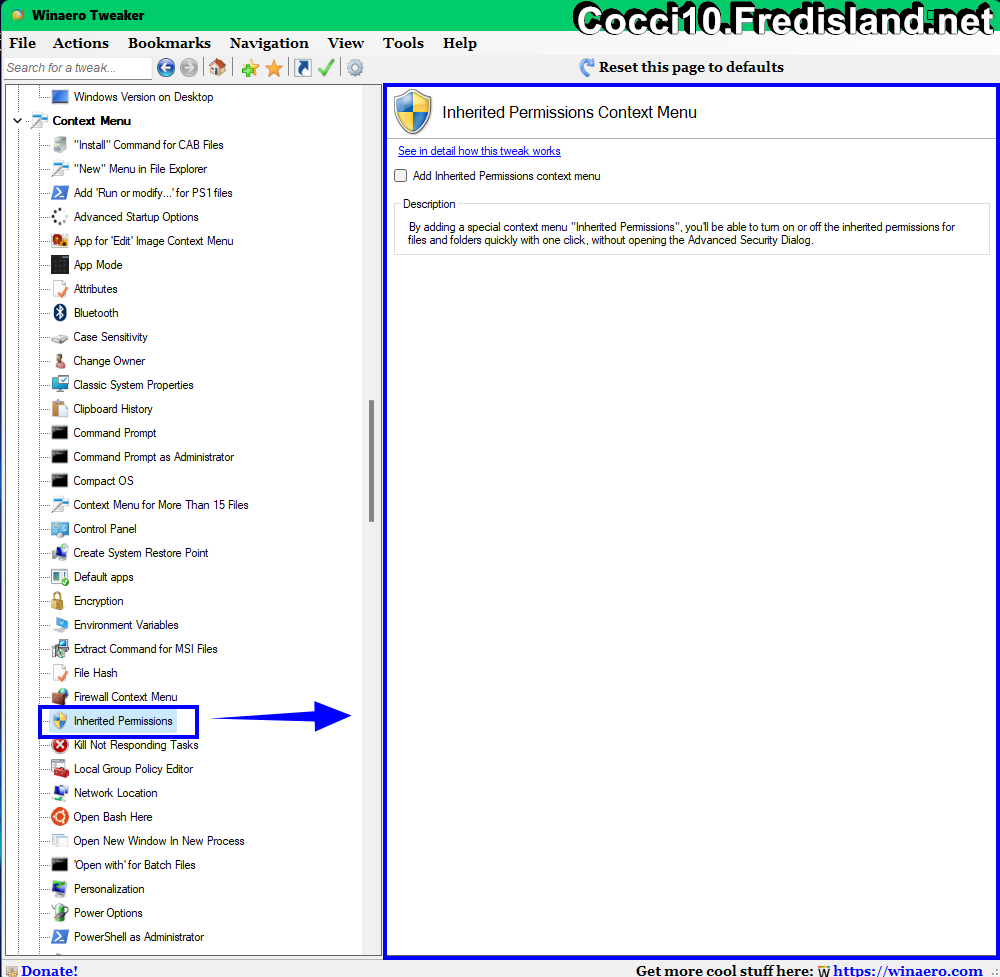Open the Tools menu
Image resolution: width=1000 pixels, height=977 pixels.
tap(403, 43)
